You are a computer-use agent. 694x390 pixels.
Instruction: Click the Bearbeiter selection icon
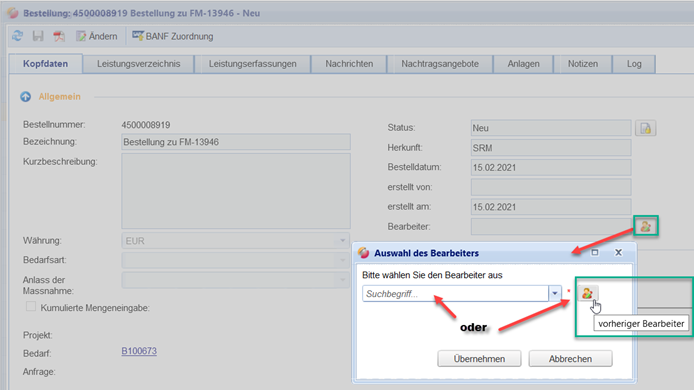click(x=646, y=226)
